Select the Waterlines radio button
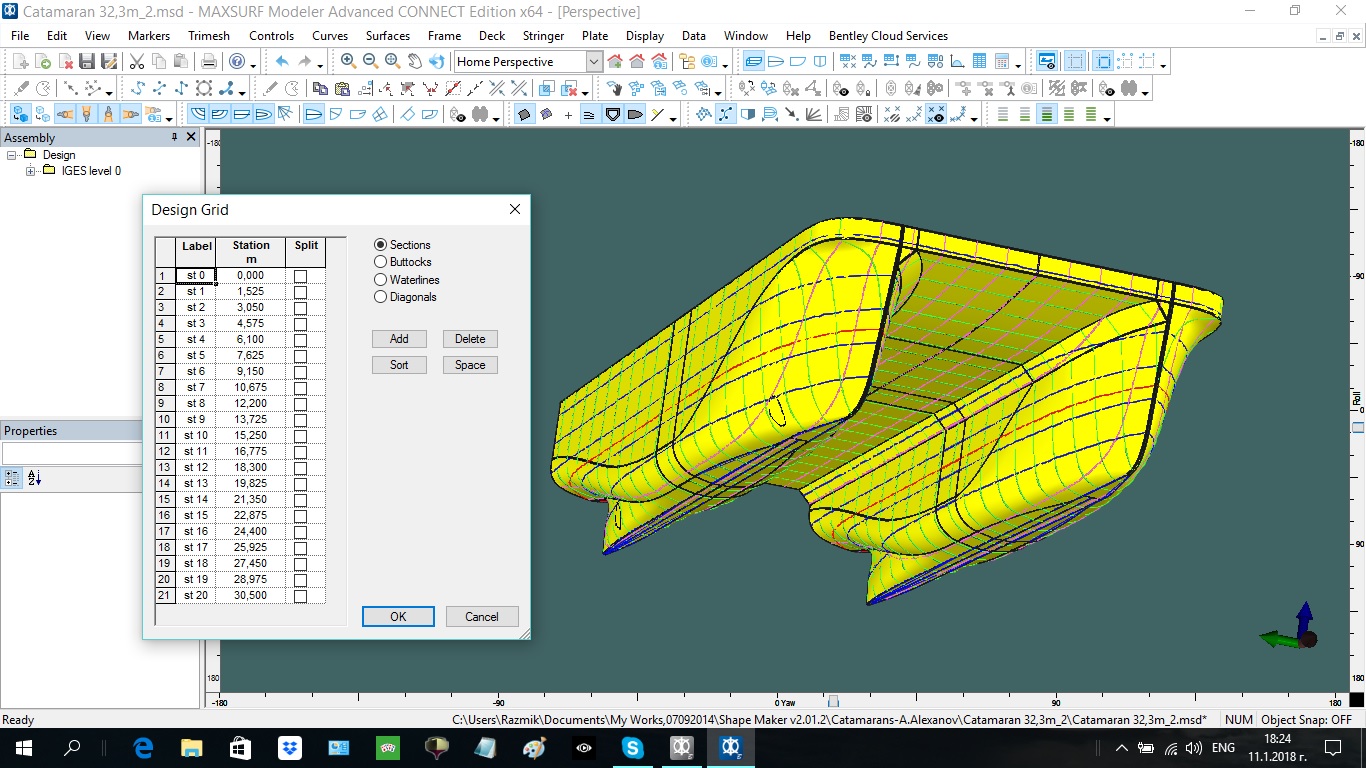This screenshot has width=1366, height=768. (x=380, y=280)
